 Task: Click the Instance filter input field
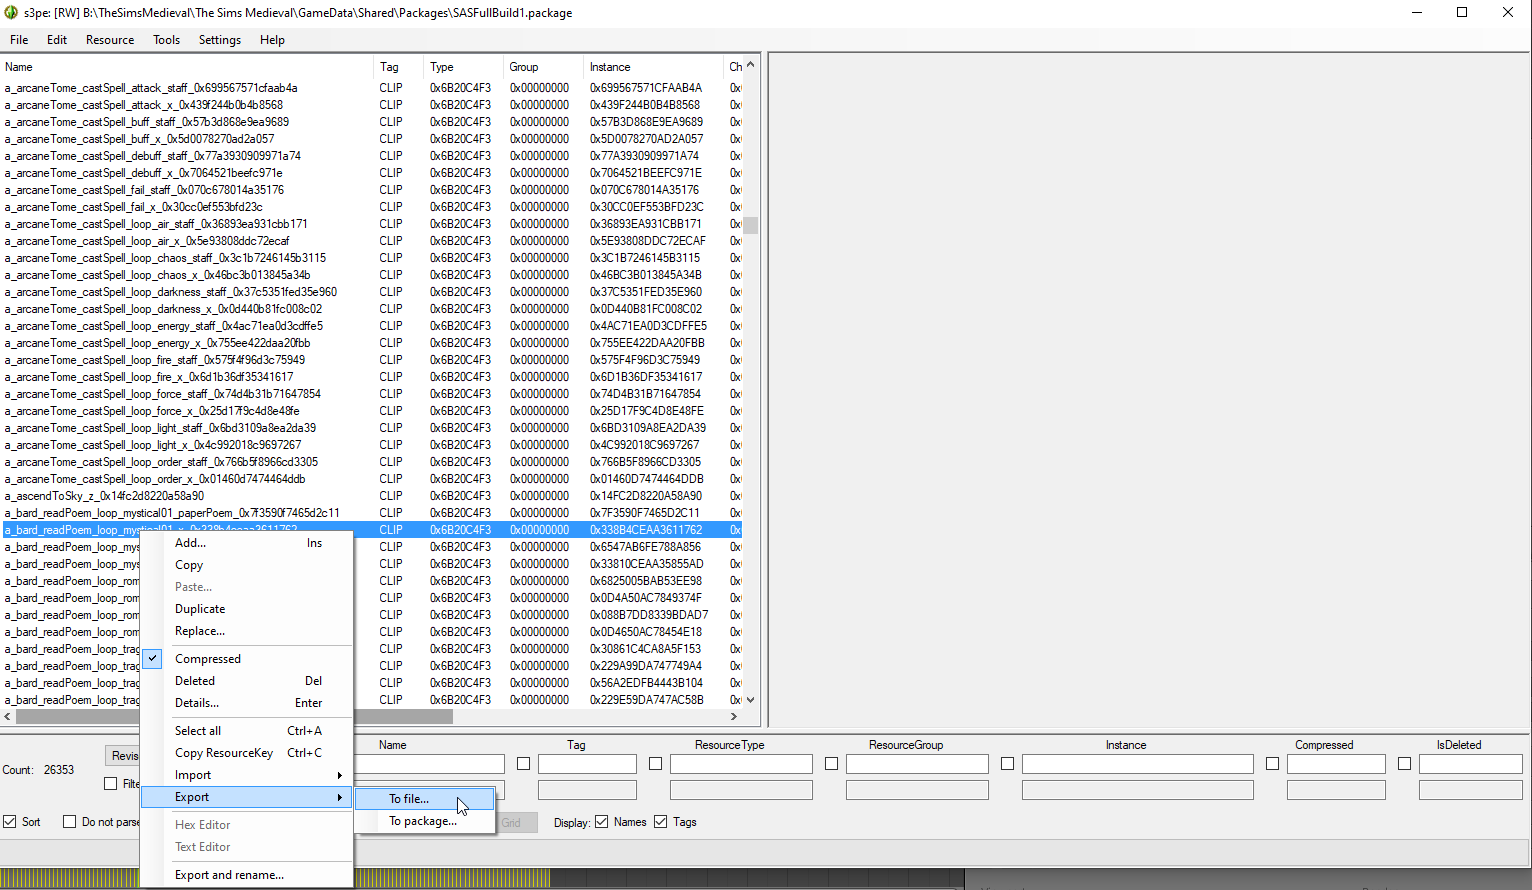tap(1137, 764)
